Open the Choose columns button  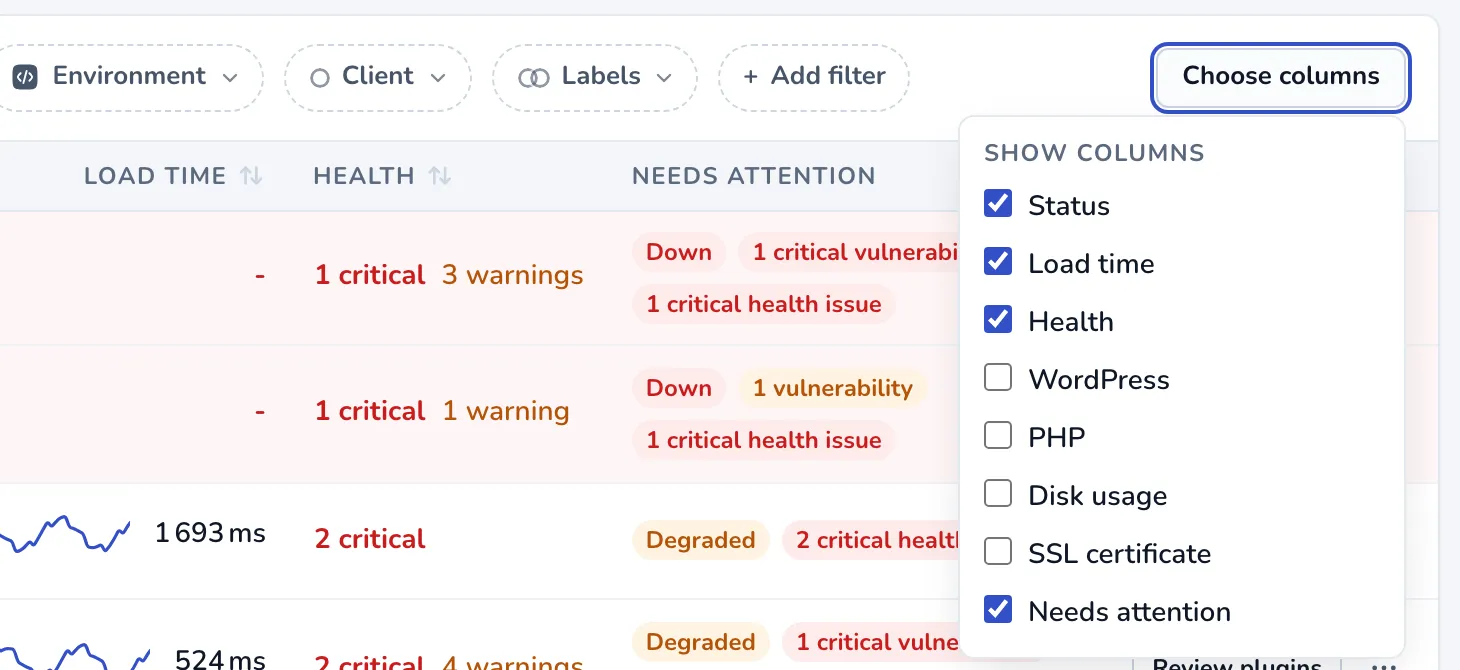[x=1280, y=76]
